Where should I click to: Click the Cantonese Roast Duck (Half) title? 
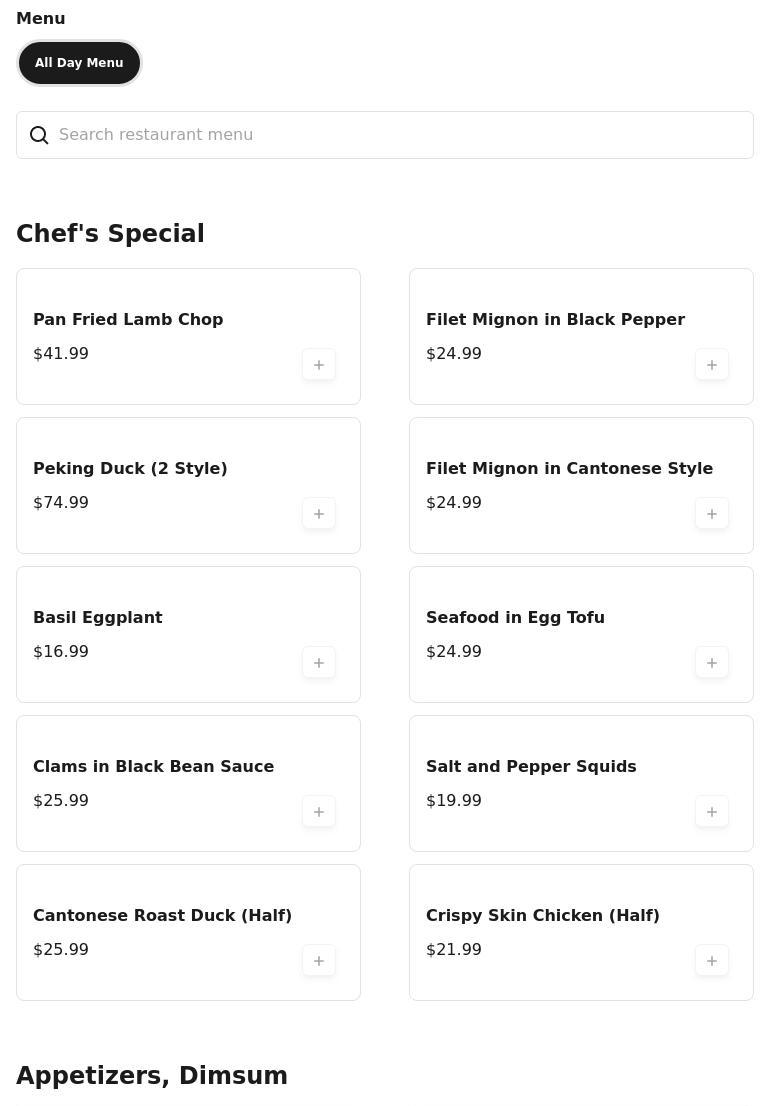click(162, 916)
